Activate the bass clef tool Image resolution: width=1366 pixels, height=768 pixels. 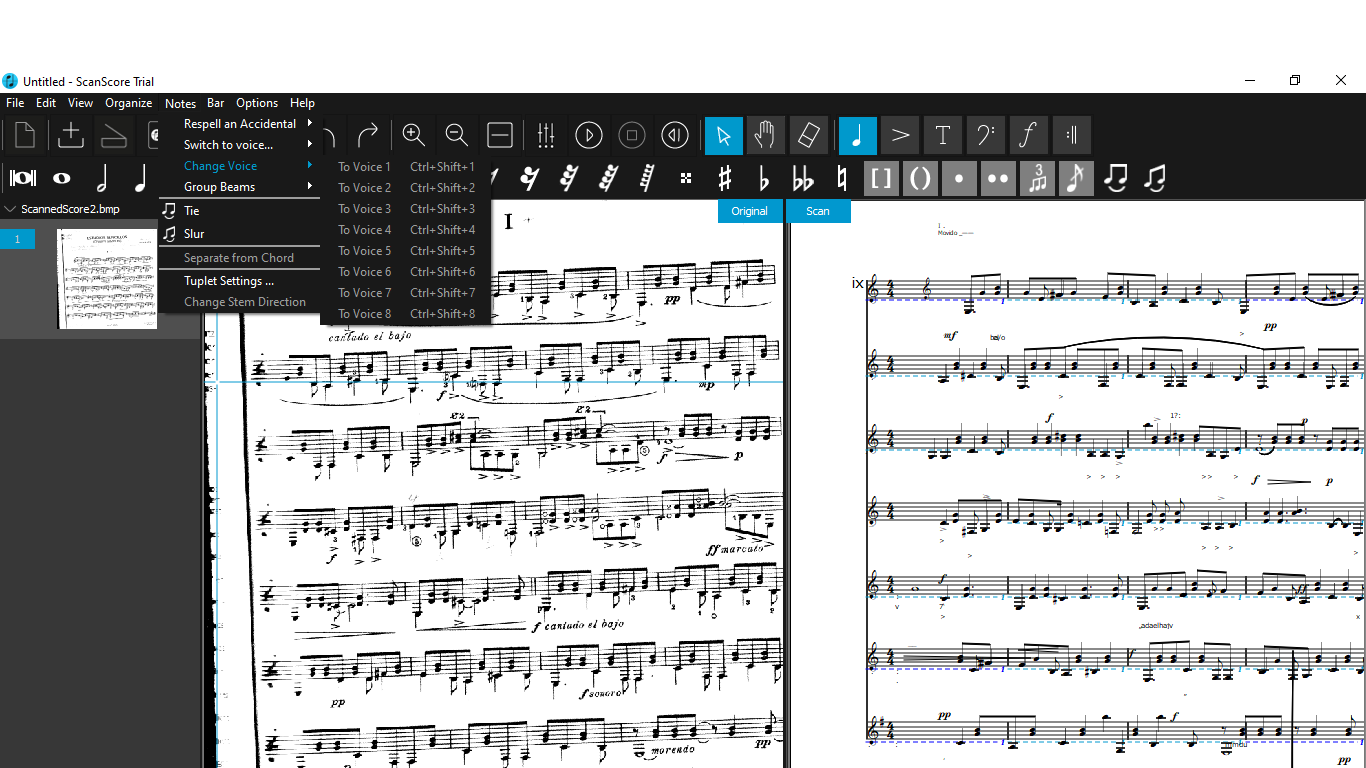[x=985, y=135]
